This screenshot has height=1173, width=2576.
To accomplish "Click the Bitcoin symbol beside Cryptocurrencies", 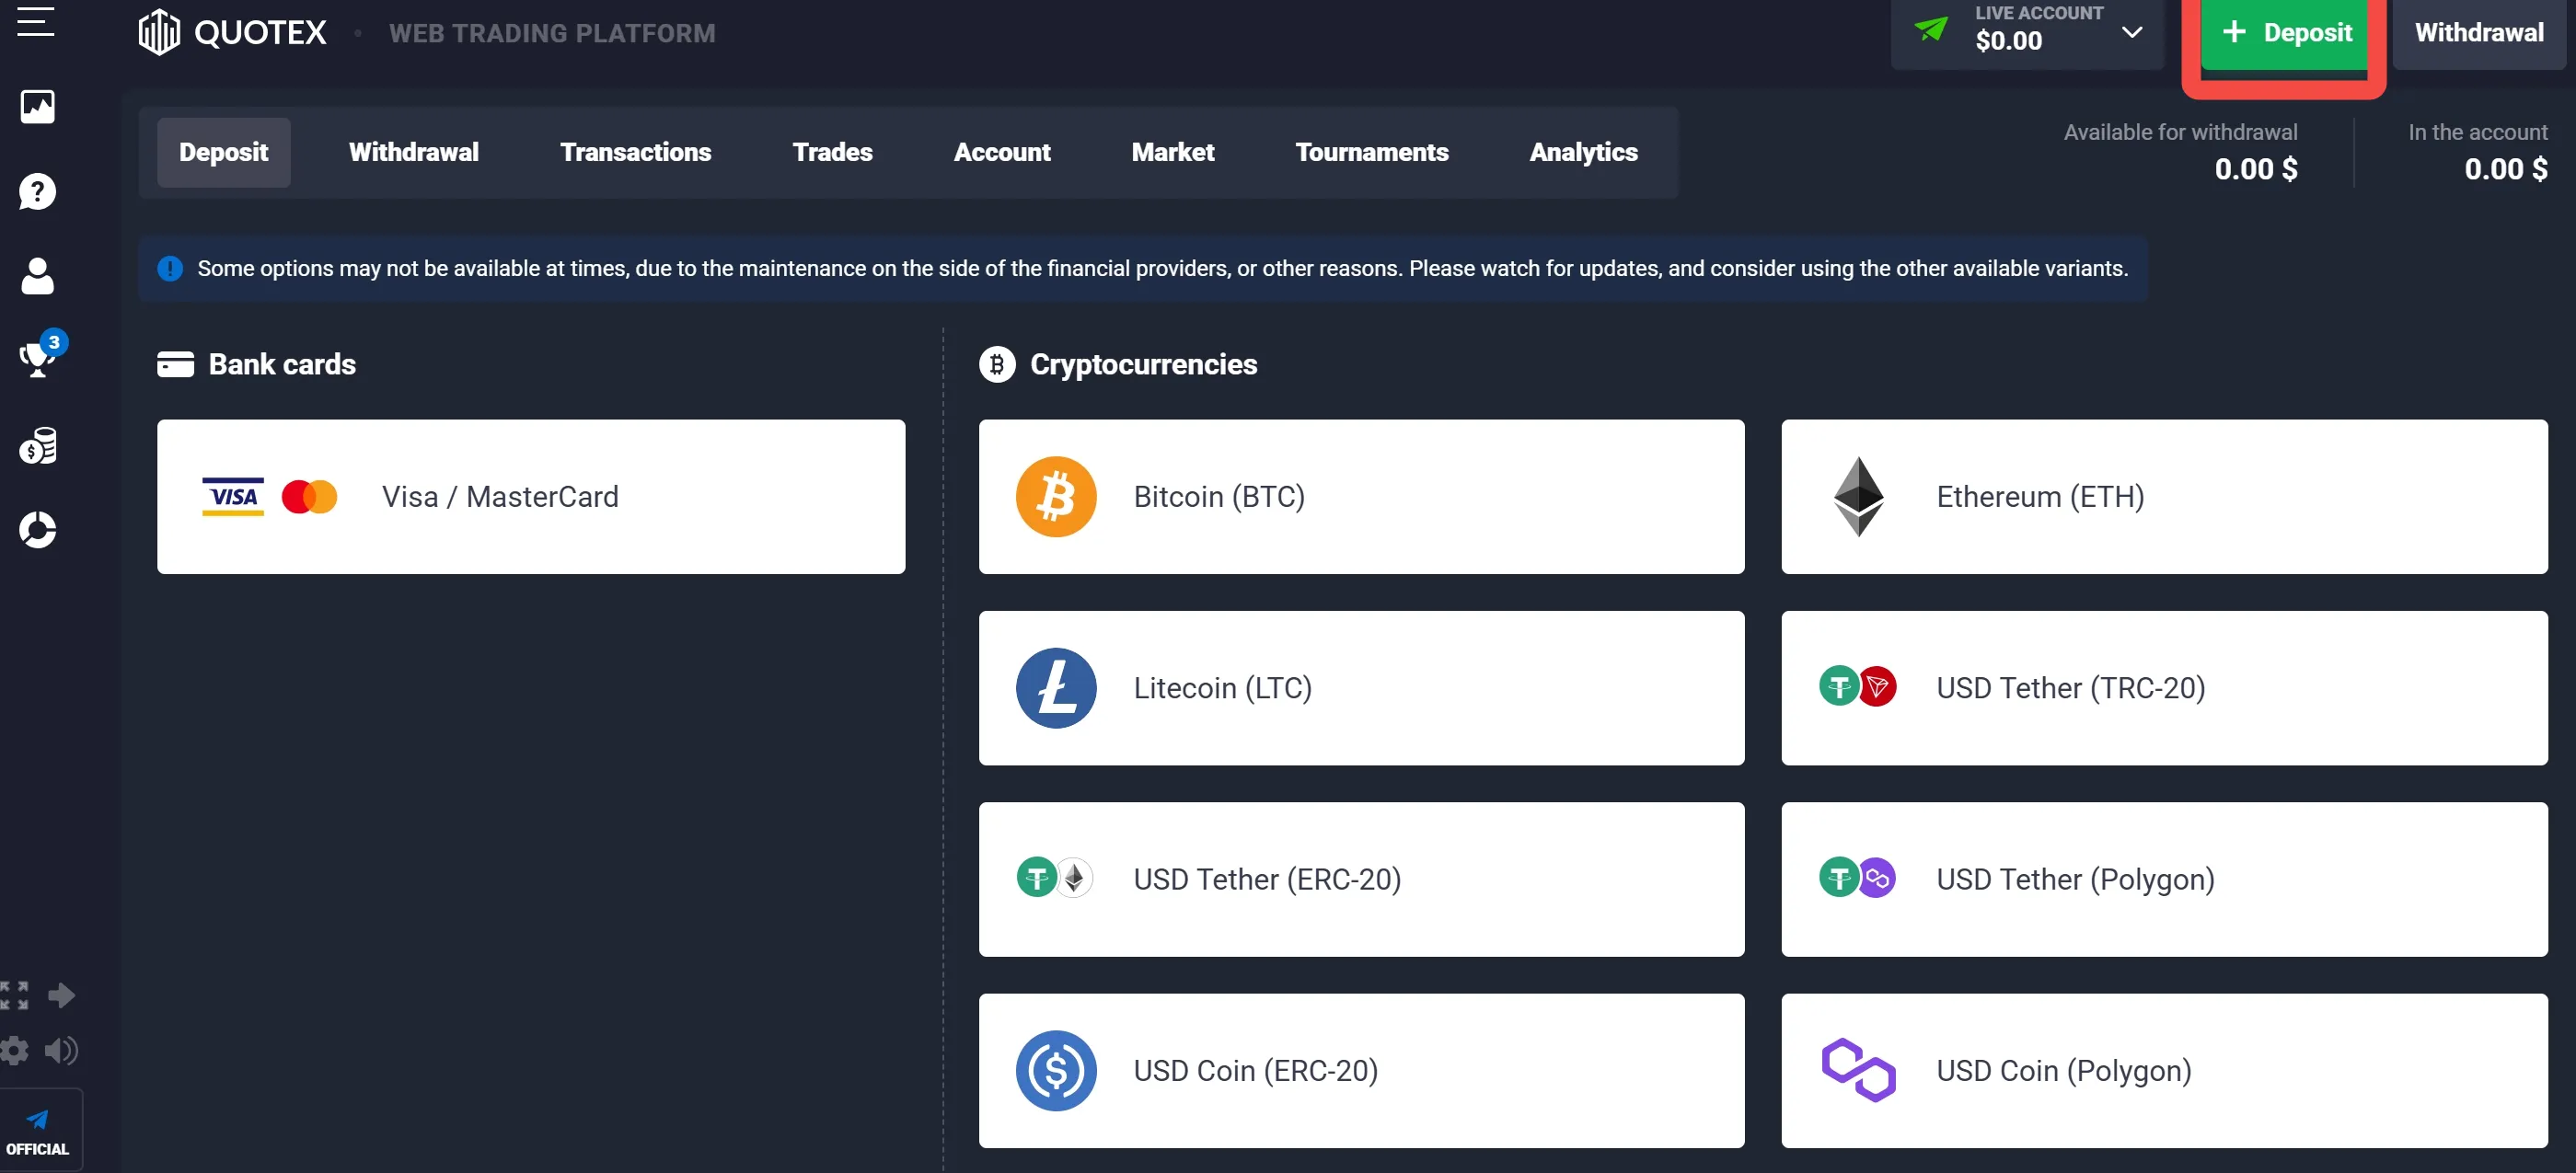I will click(x=997, y=365).
